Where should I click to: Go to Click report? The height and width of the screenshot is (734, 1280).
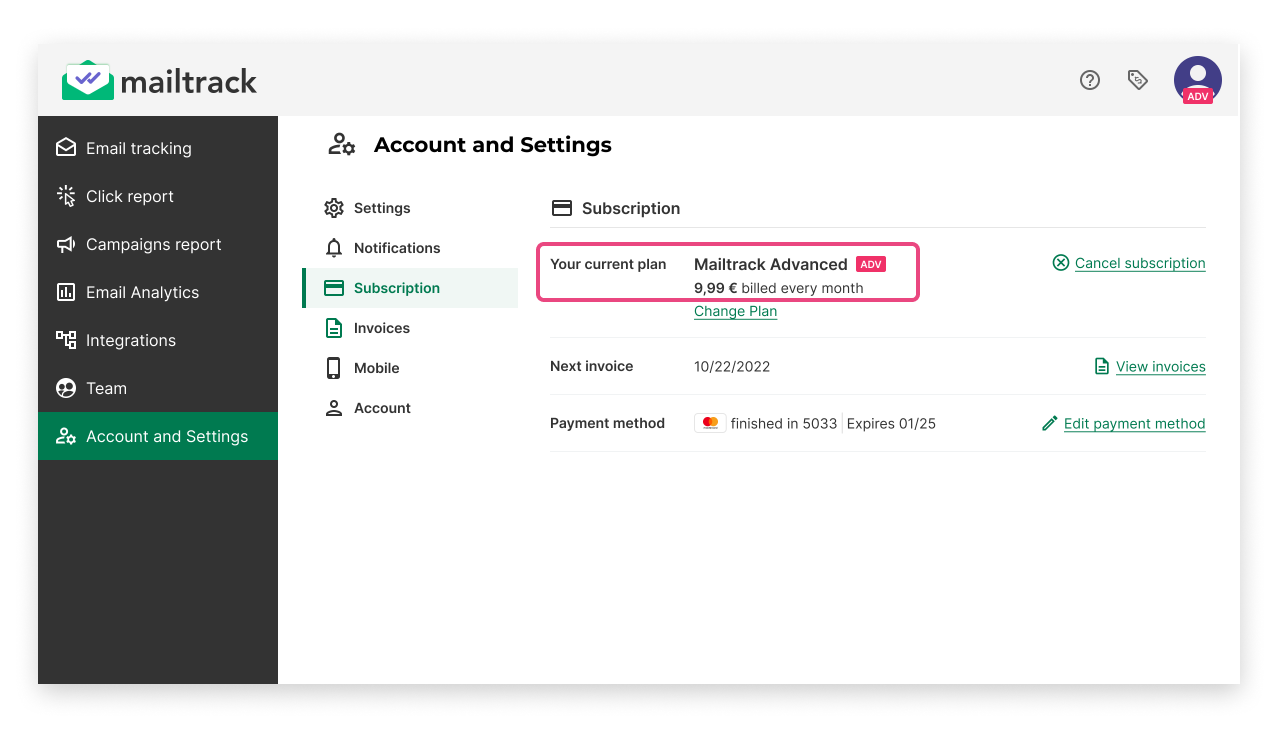129,196
